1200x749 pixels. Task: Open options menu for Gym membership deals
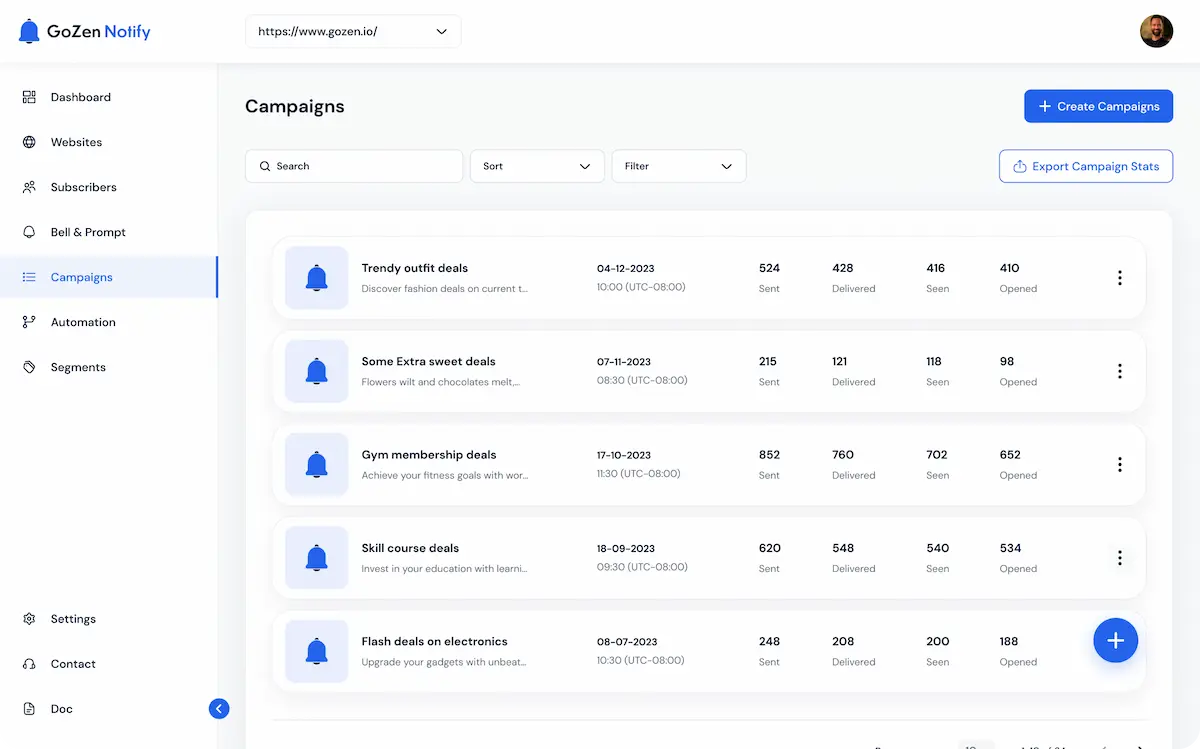[1119, 464]
